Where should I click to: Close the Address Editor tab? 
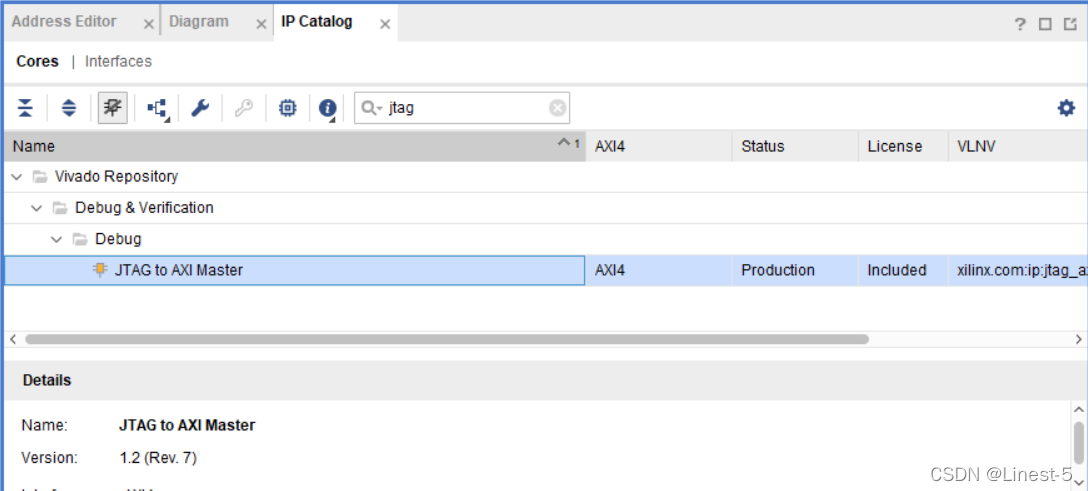pyautogui.click(x=148, y=24)
